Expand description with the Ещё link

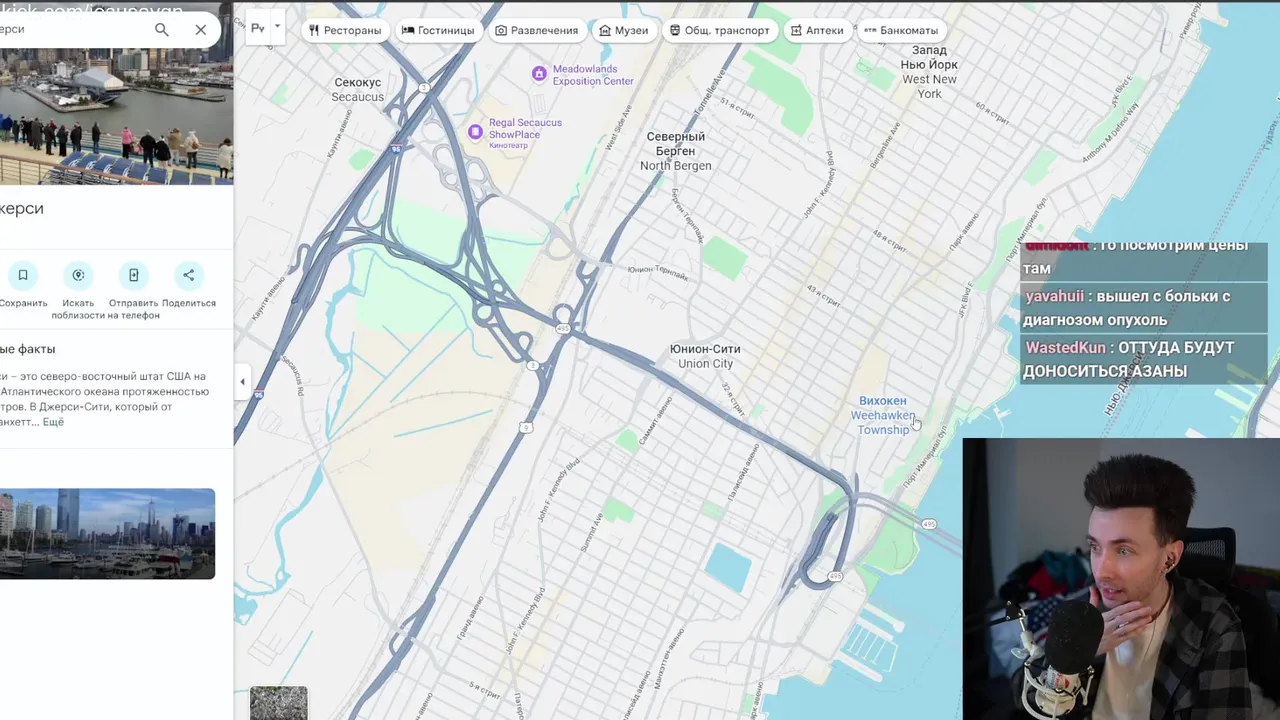pyautogui.click(x=53, y=422)
